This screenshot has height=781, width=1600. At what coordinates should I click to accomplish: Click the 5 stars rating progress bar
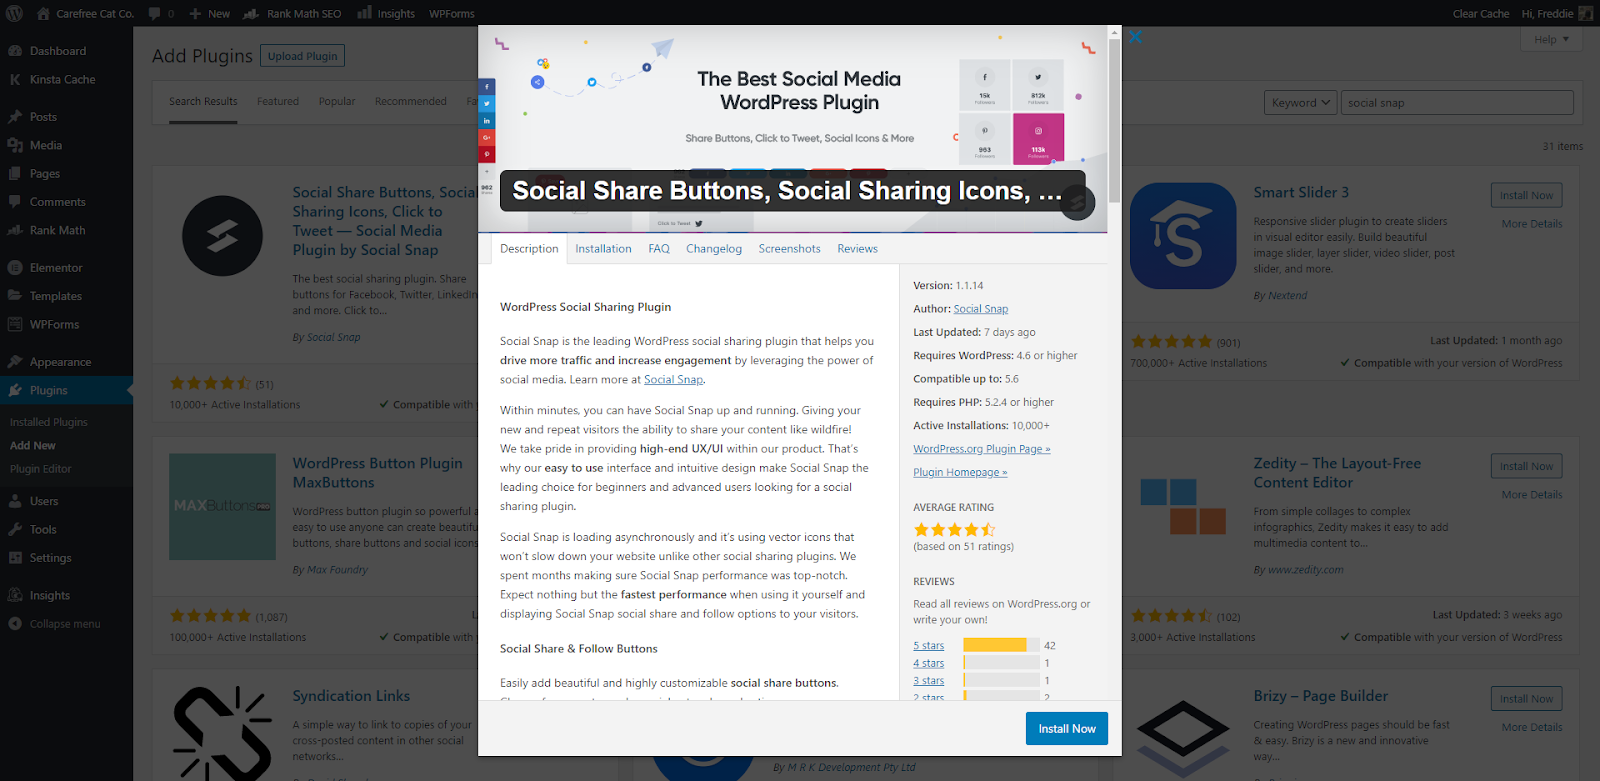point(1001,645)
